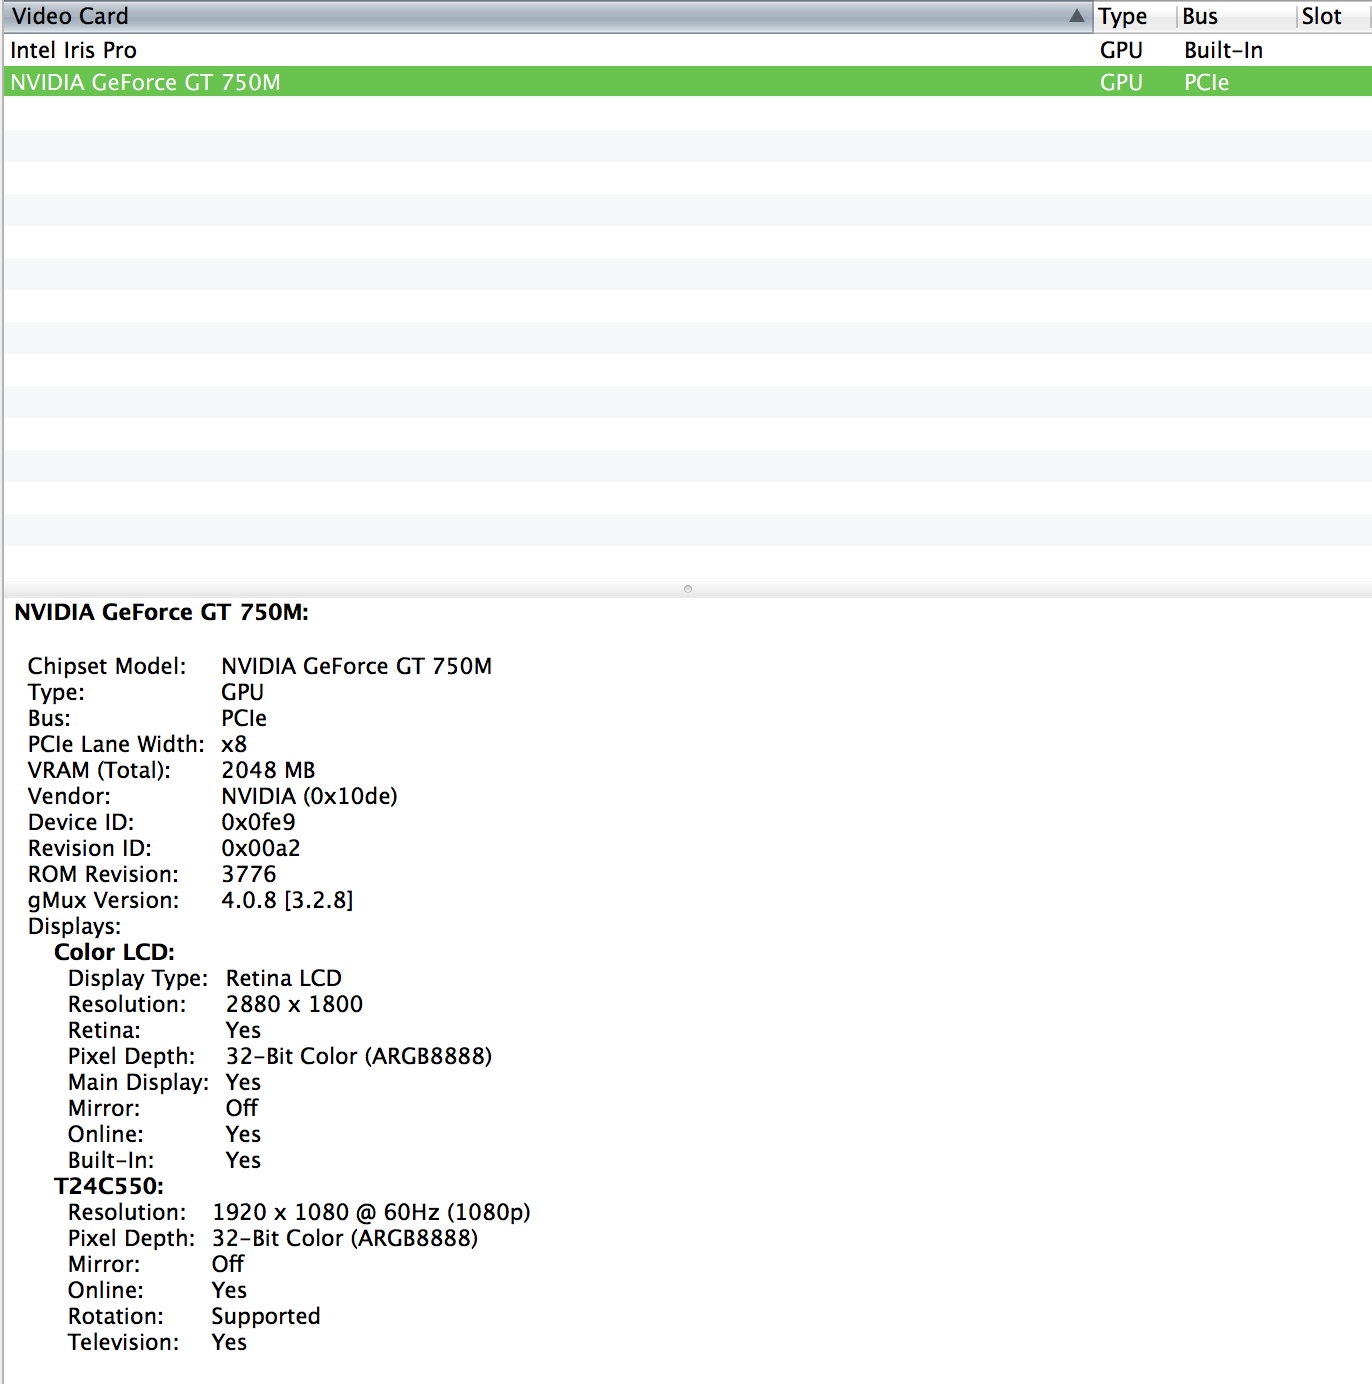Click the VRAM value 2048 MB
This screenshot has height=1384, width=1372.
coord(268,770)
